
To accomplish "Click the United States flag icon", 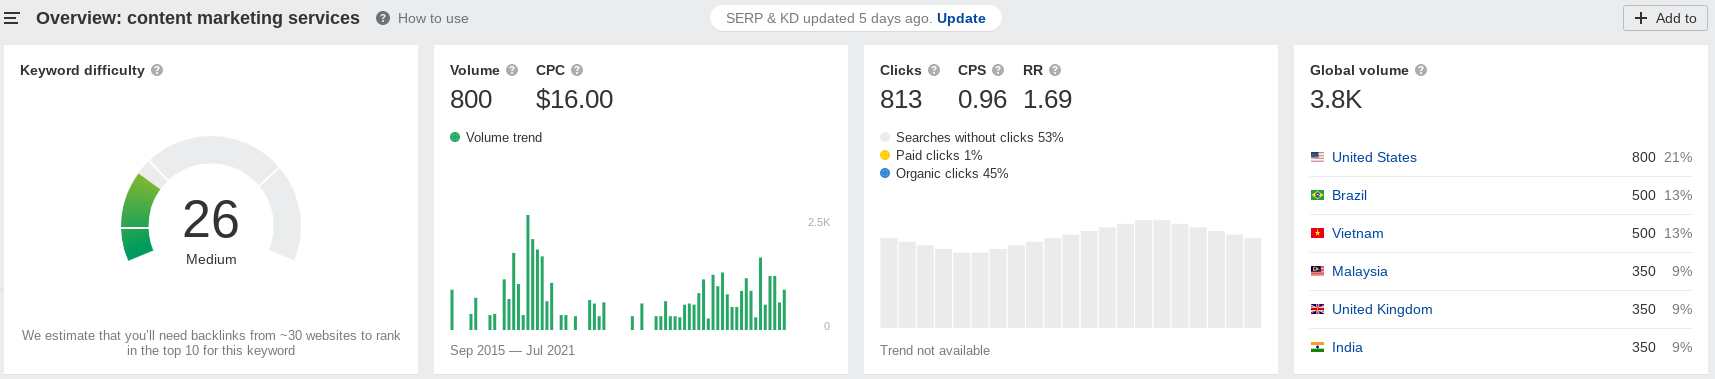I will pos(1317,157).
